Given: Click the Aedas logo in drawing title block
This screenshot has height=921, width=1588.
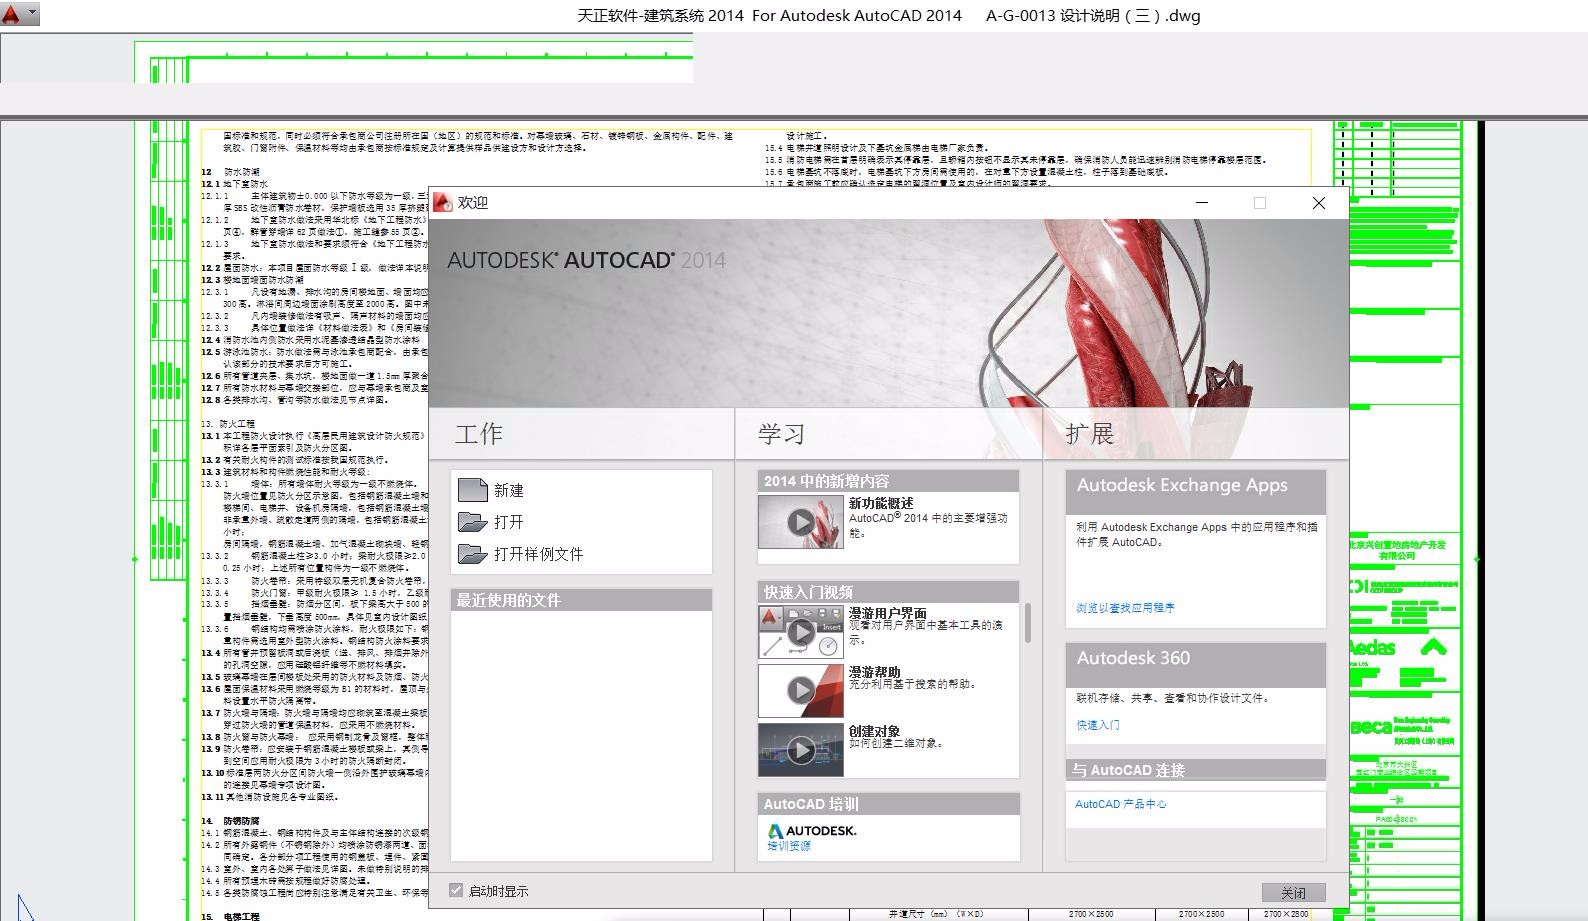Looking at the screenshot, I should [x=1373, y=648].
